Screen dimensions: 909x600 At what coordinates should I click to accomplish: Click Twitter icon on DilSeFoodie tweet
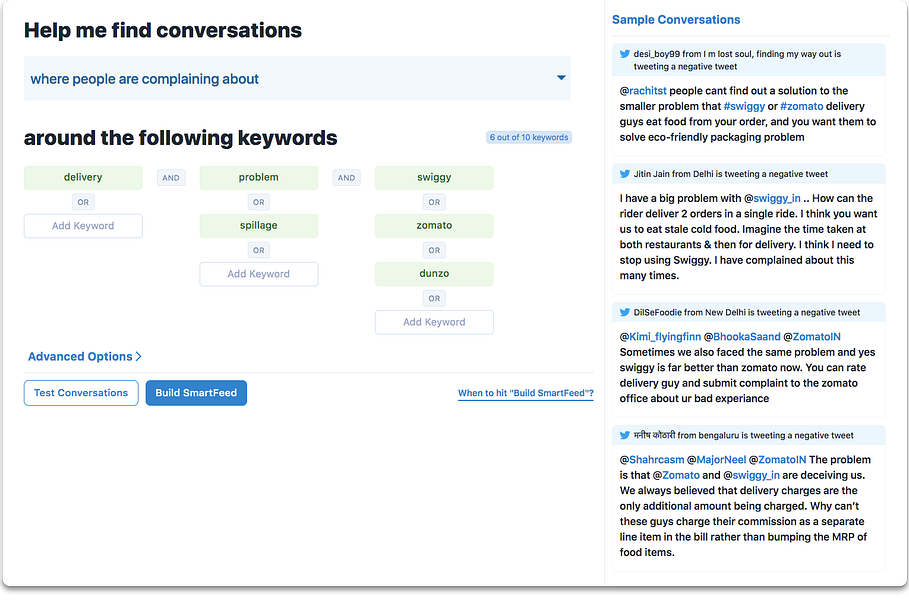pos(625,312)
